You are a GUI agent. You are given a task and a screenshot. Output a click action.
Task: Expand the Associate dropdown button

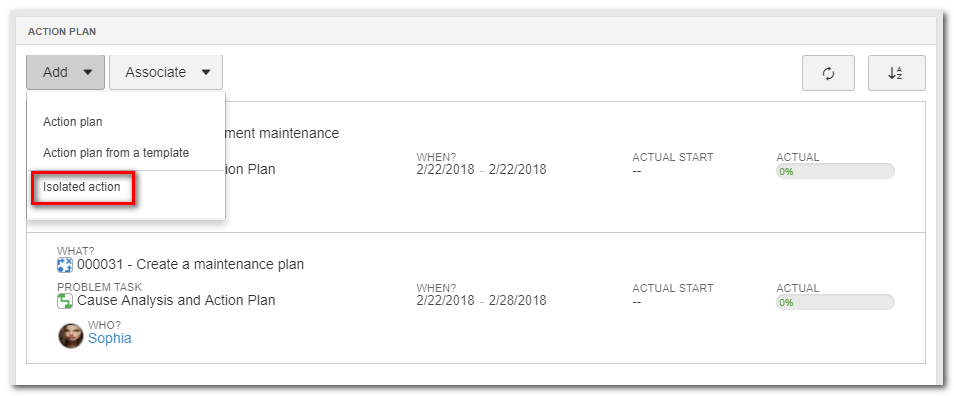tap(166, 72)
